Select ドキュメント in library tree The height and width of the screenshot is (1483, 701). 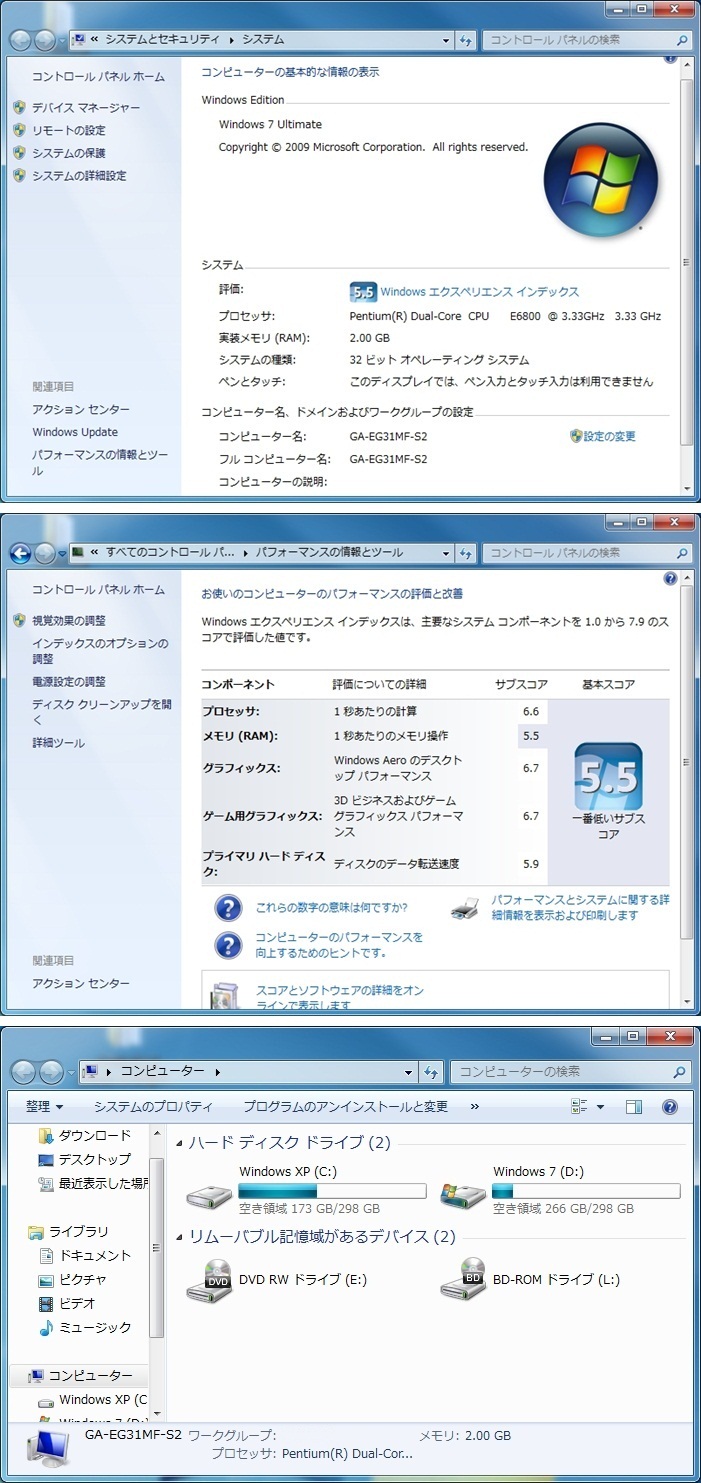[95, 1256]
